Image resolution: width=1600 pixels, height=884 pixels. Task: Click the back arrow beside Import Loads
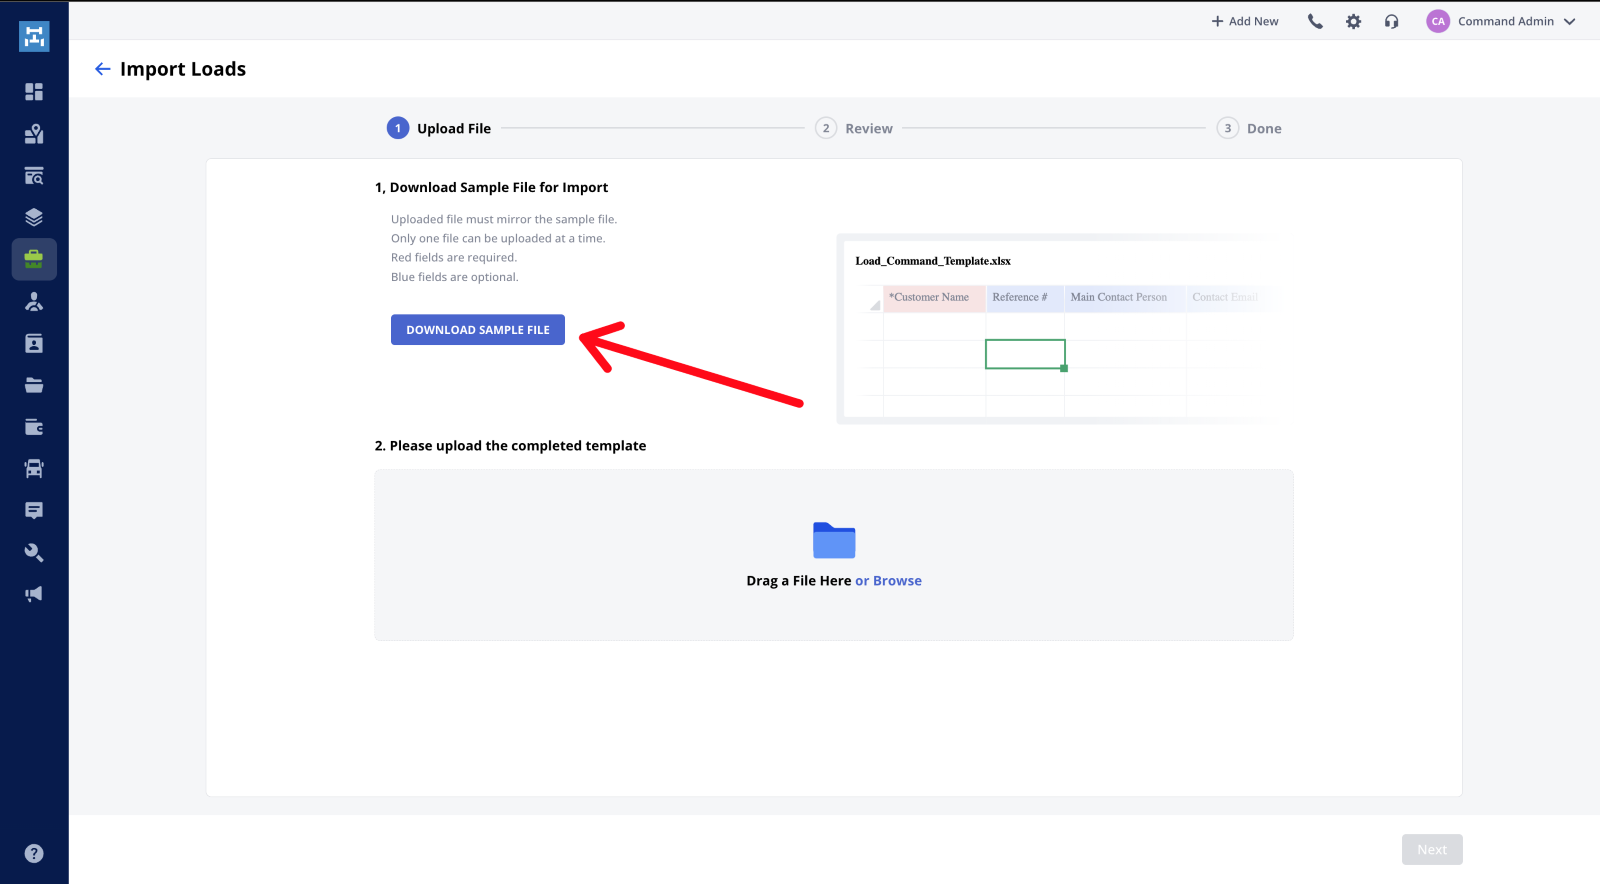(x=102, y=69)
